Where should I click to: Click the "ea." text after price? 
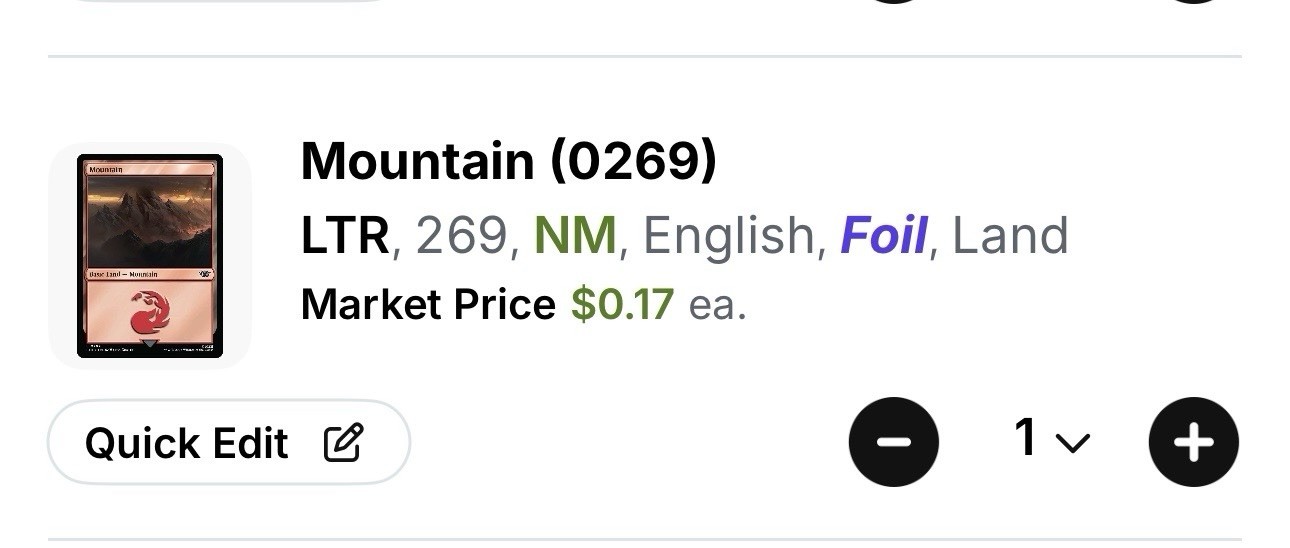[717, 304]
